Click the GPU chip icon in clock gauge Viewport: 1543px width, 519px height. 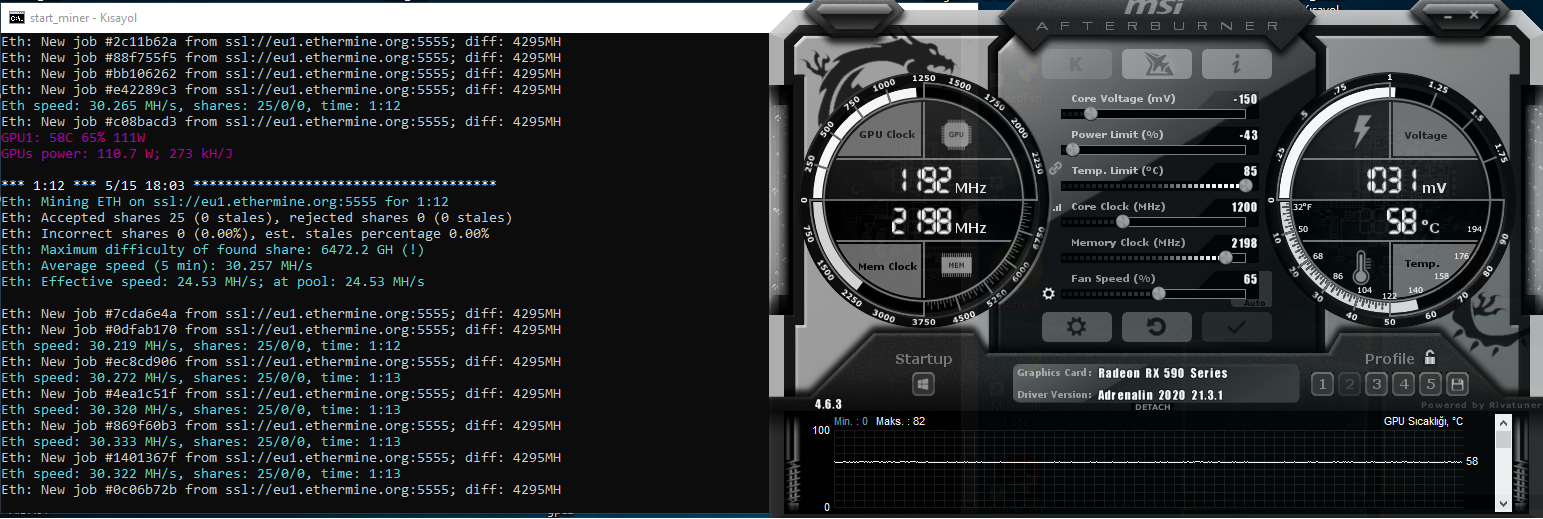tap(955, 133)
